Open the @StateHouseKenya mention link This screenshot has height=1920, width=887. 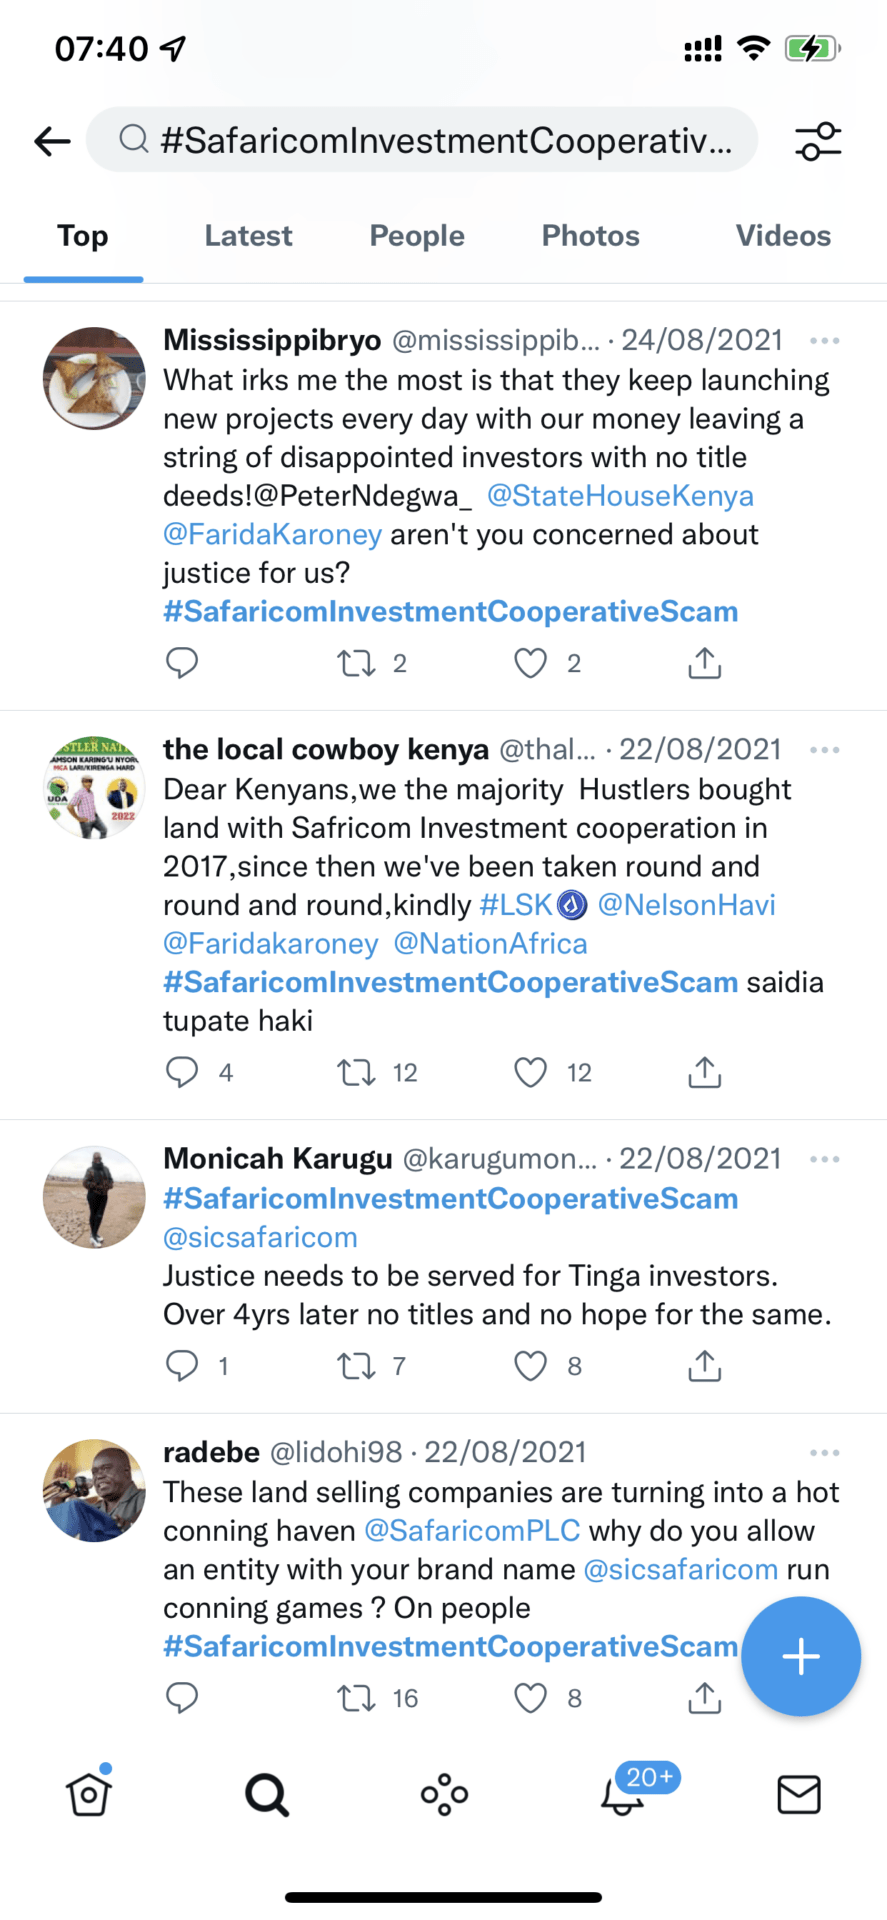click(620, 496)
